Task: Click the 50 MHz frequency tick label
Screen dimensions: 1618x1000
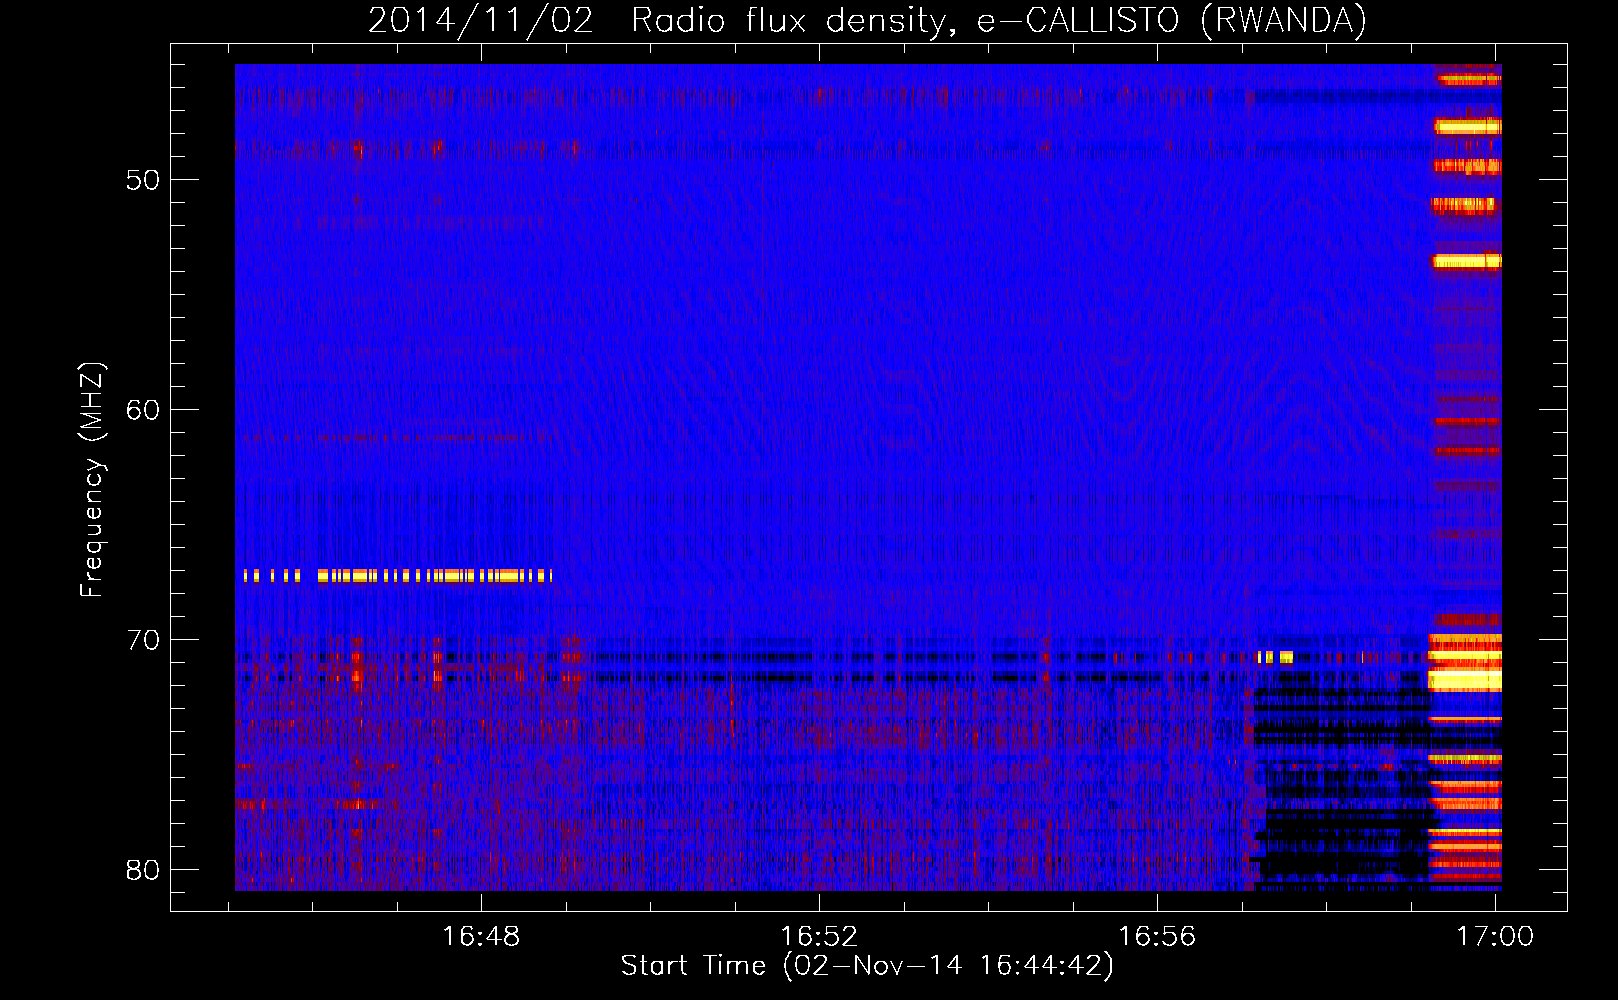Action: (143, 180)
